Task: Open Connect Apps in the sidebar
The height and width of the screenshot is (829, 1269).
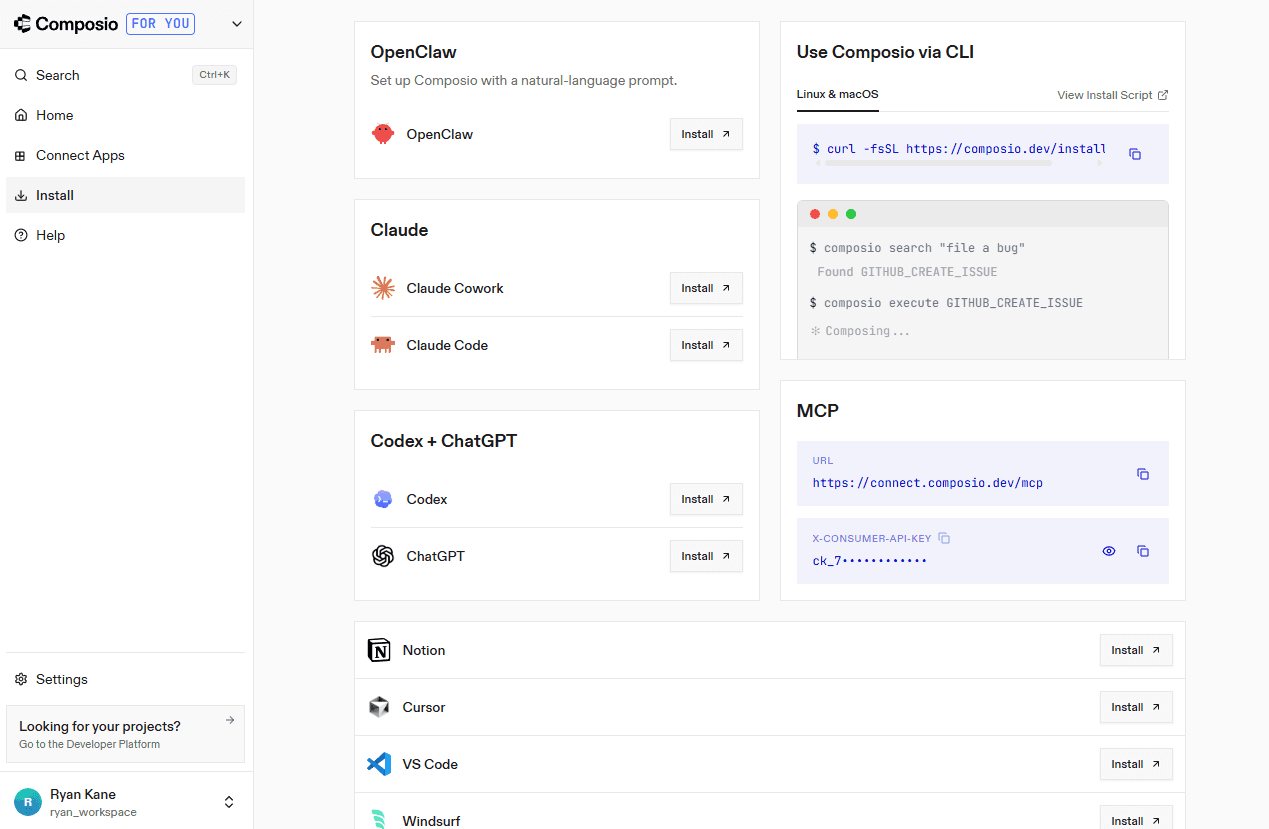Action: click(x=125, y=155)
